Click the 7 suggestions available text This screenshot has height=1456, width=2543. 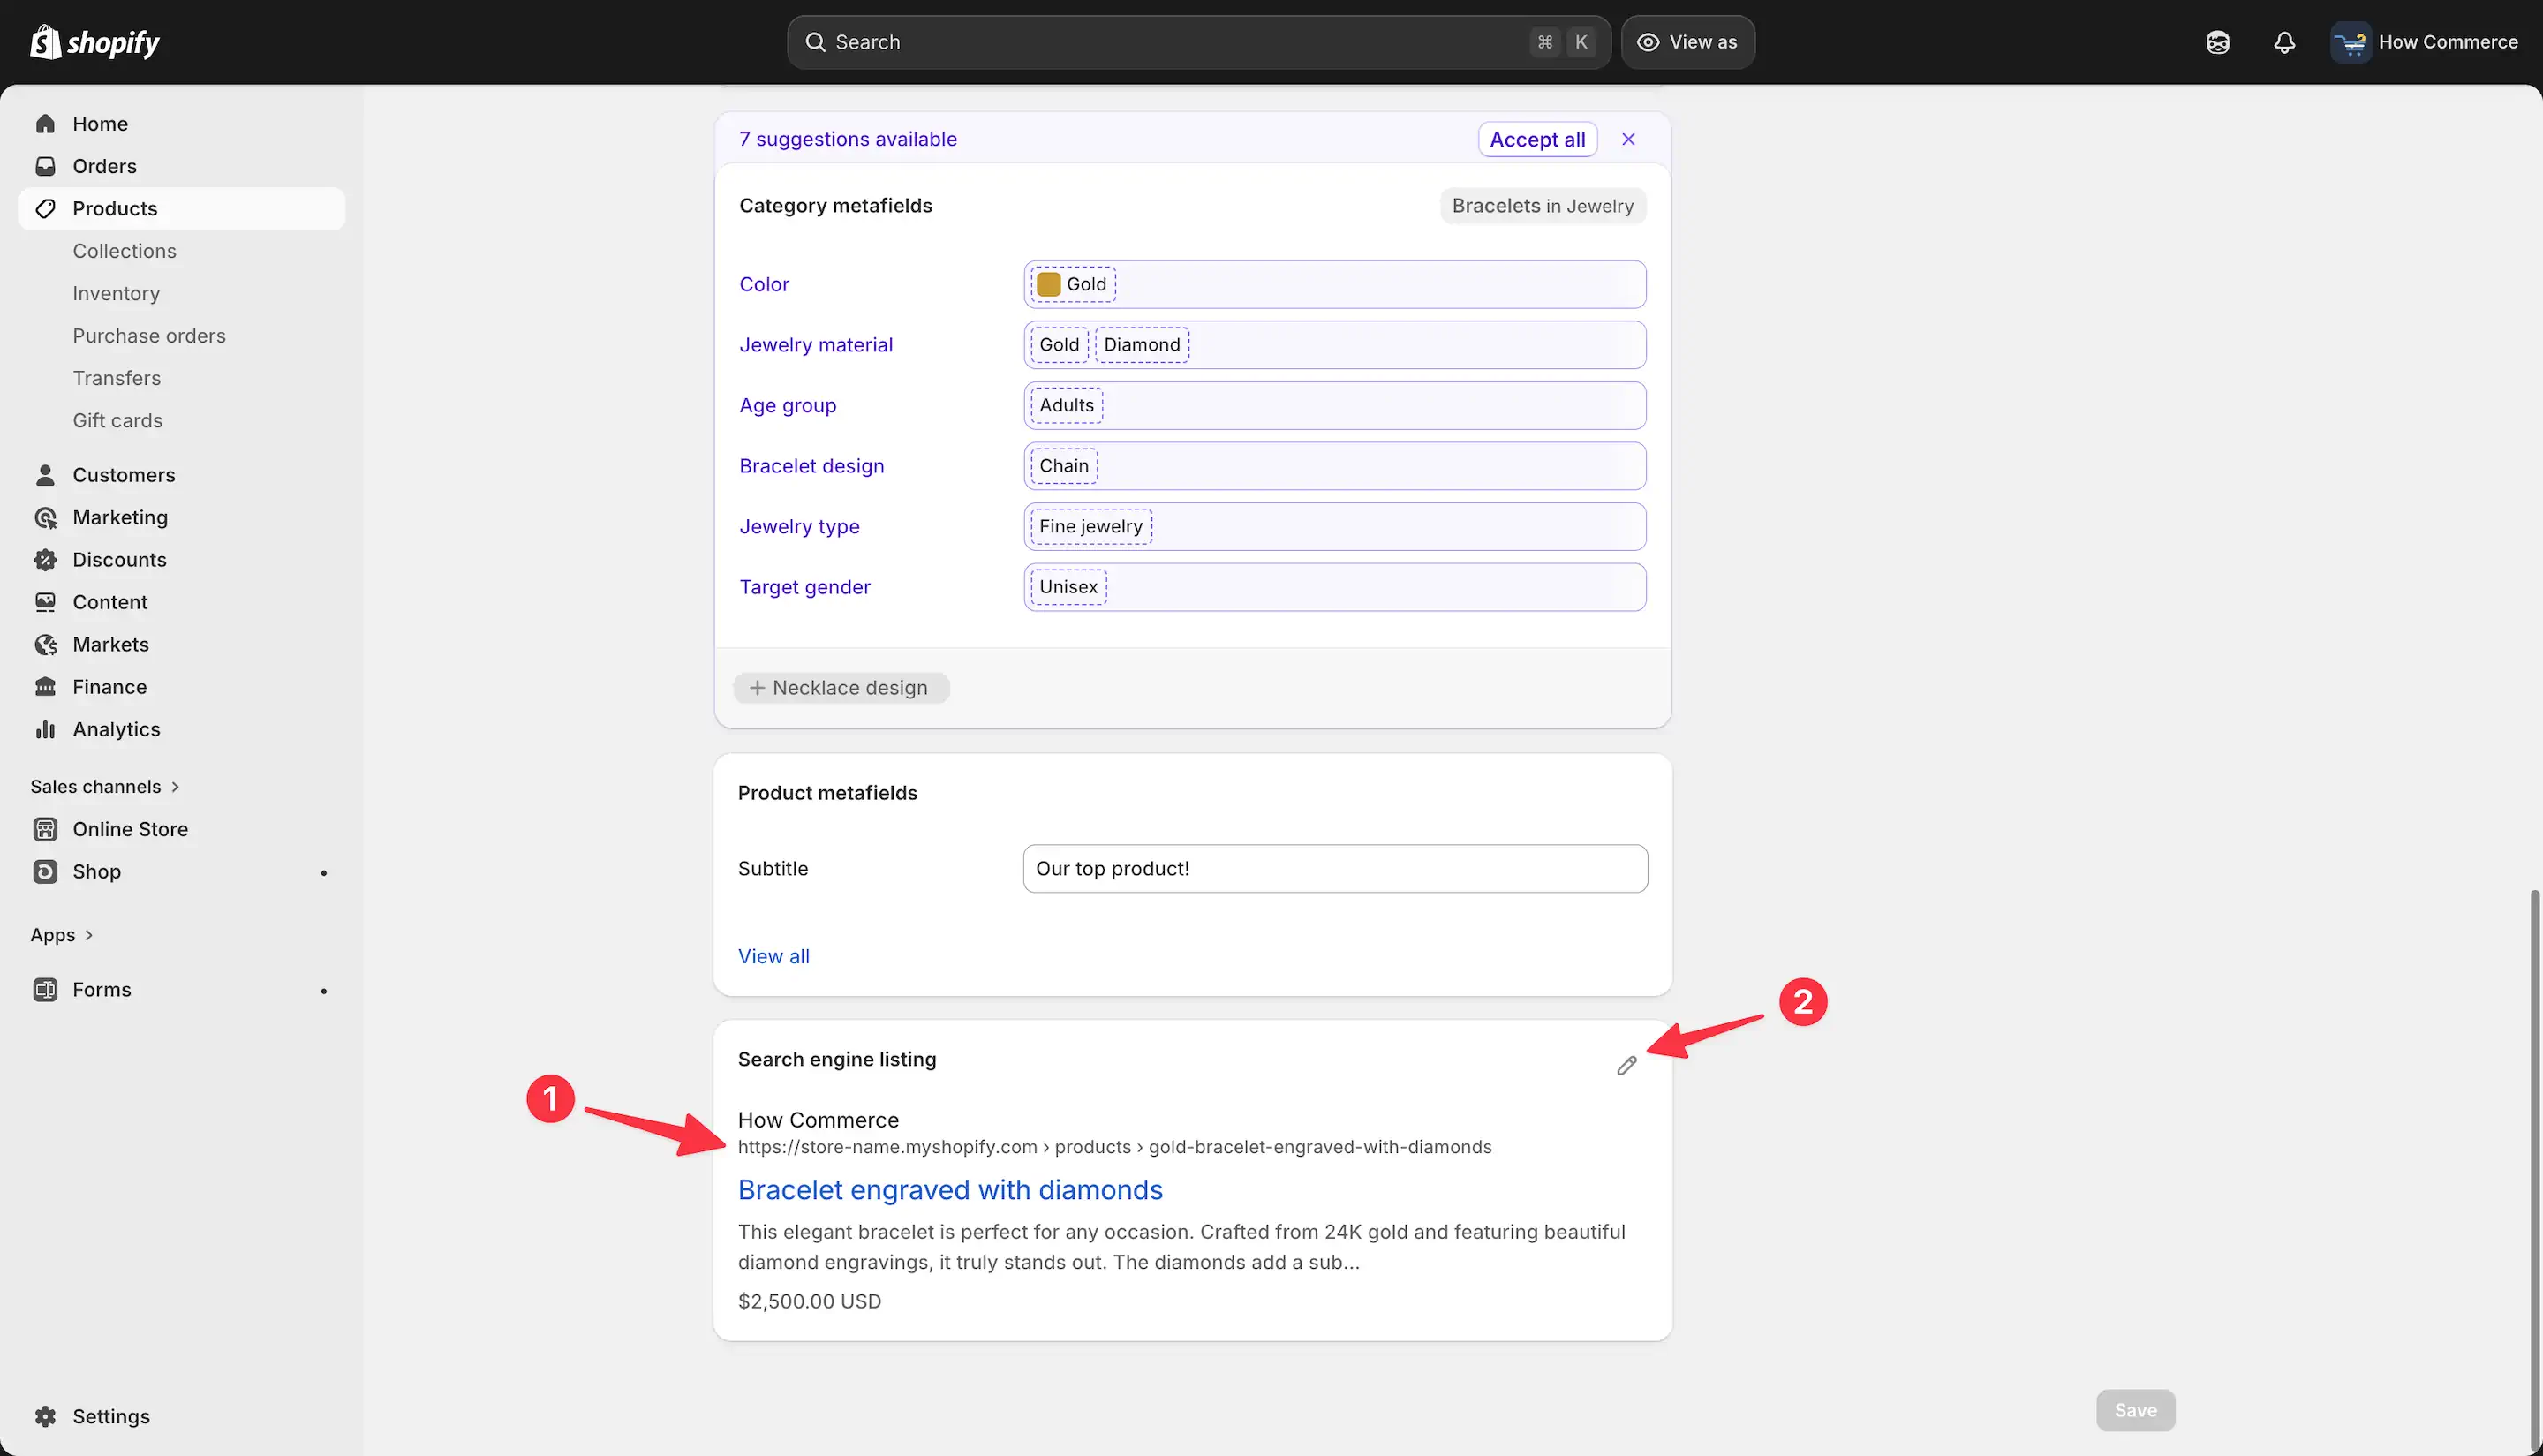click(848, 139)
